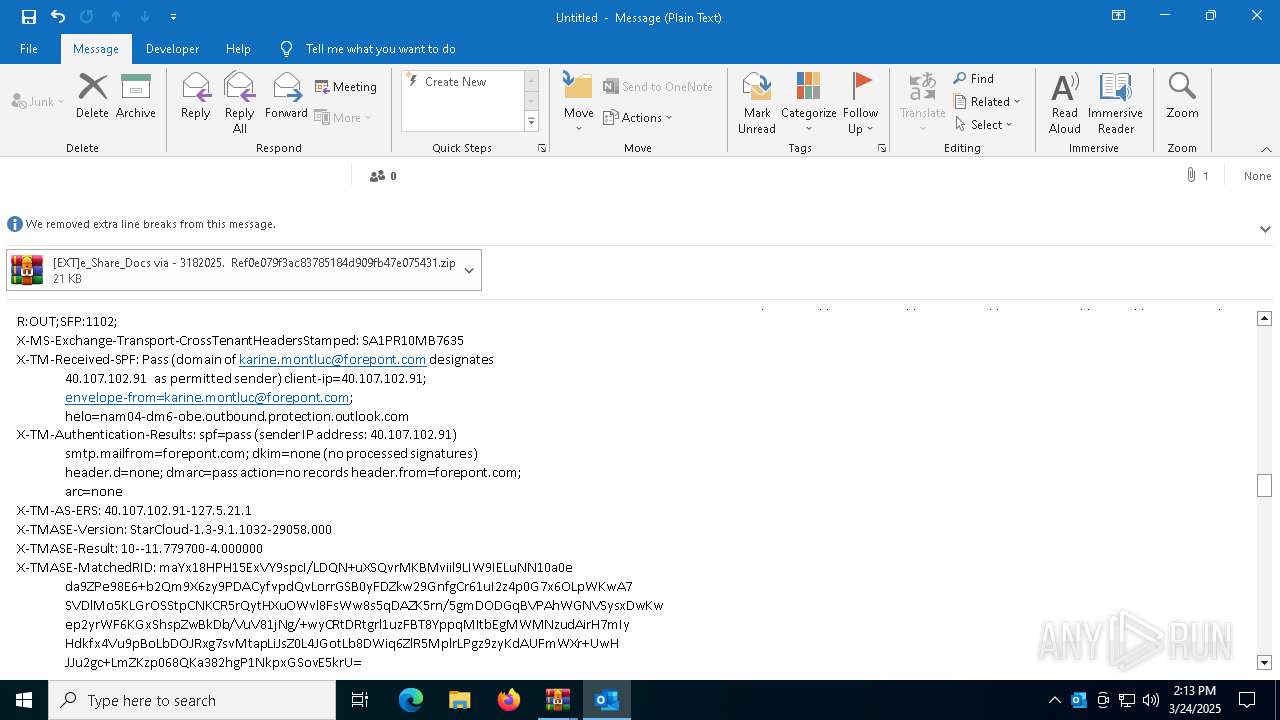Open the Tags dialog launcher
Viewport: 1280px width, 720px height.
[x=882, y=148]
